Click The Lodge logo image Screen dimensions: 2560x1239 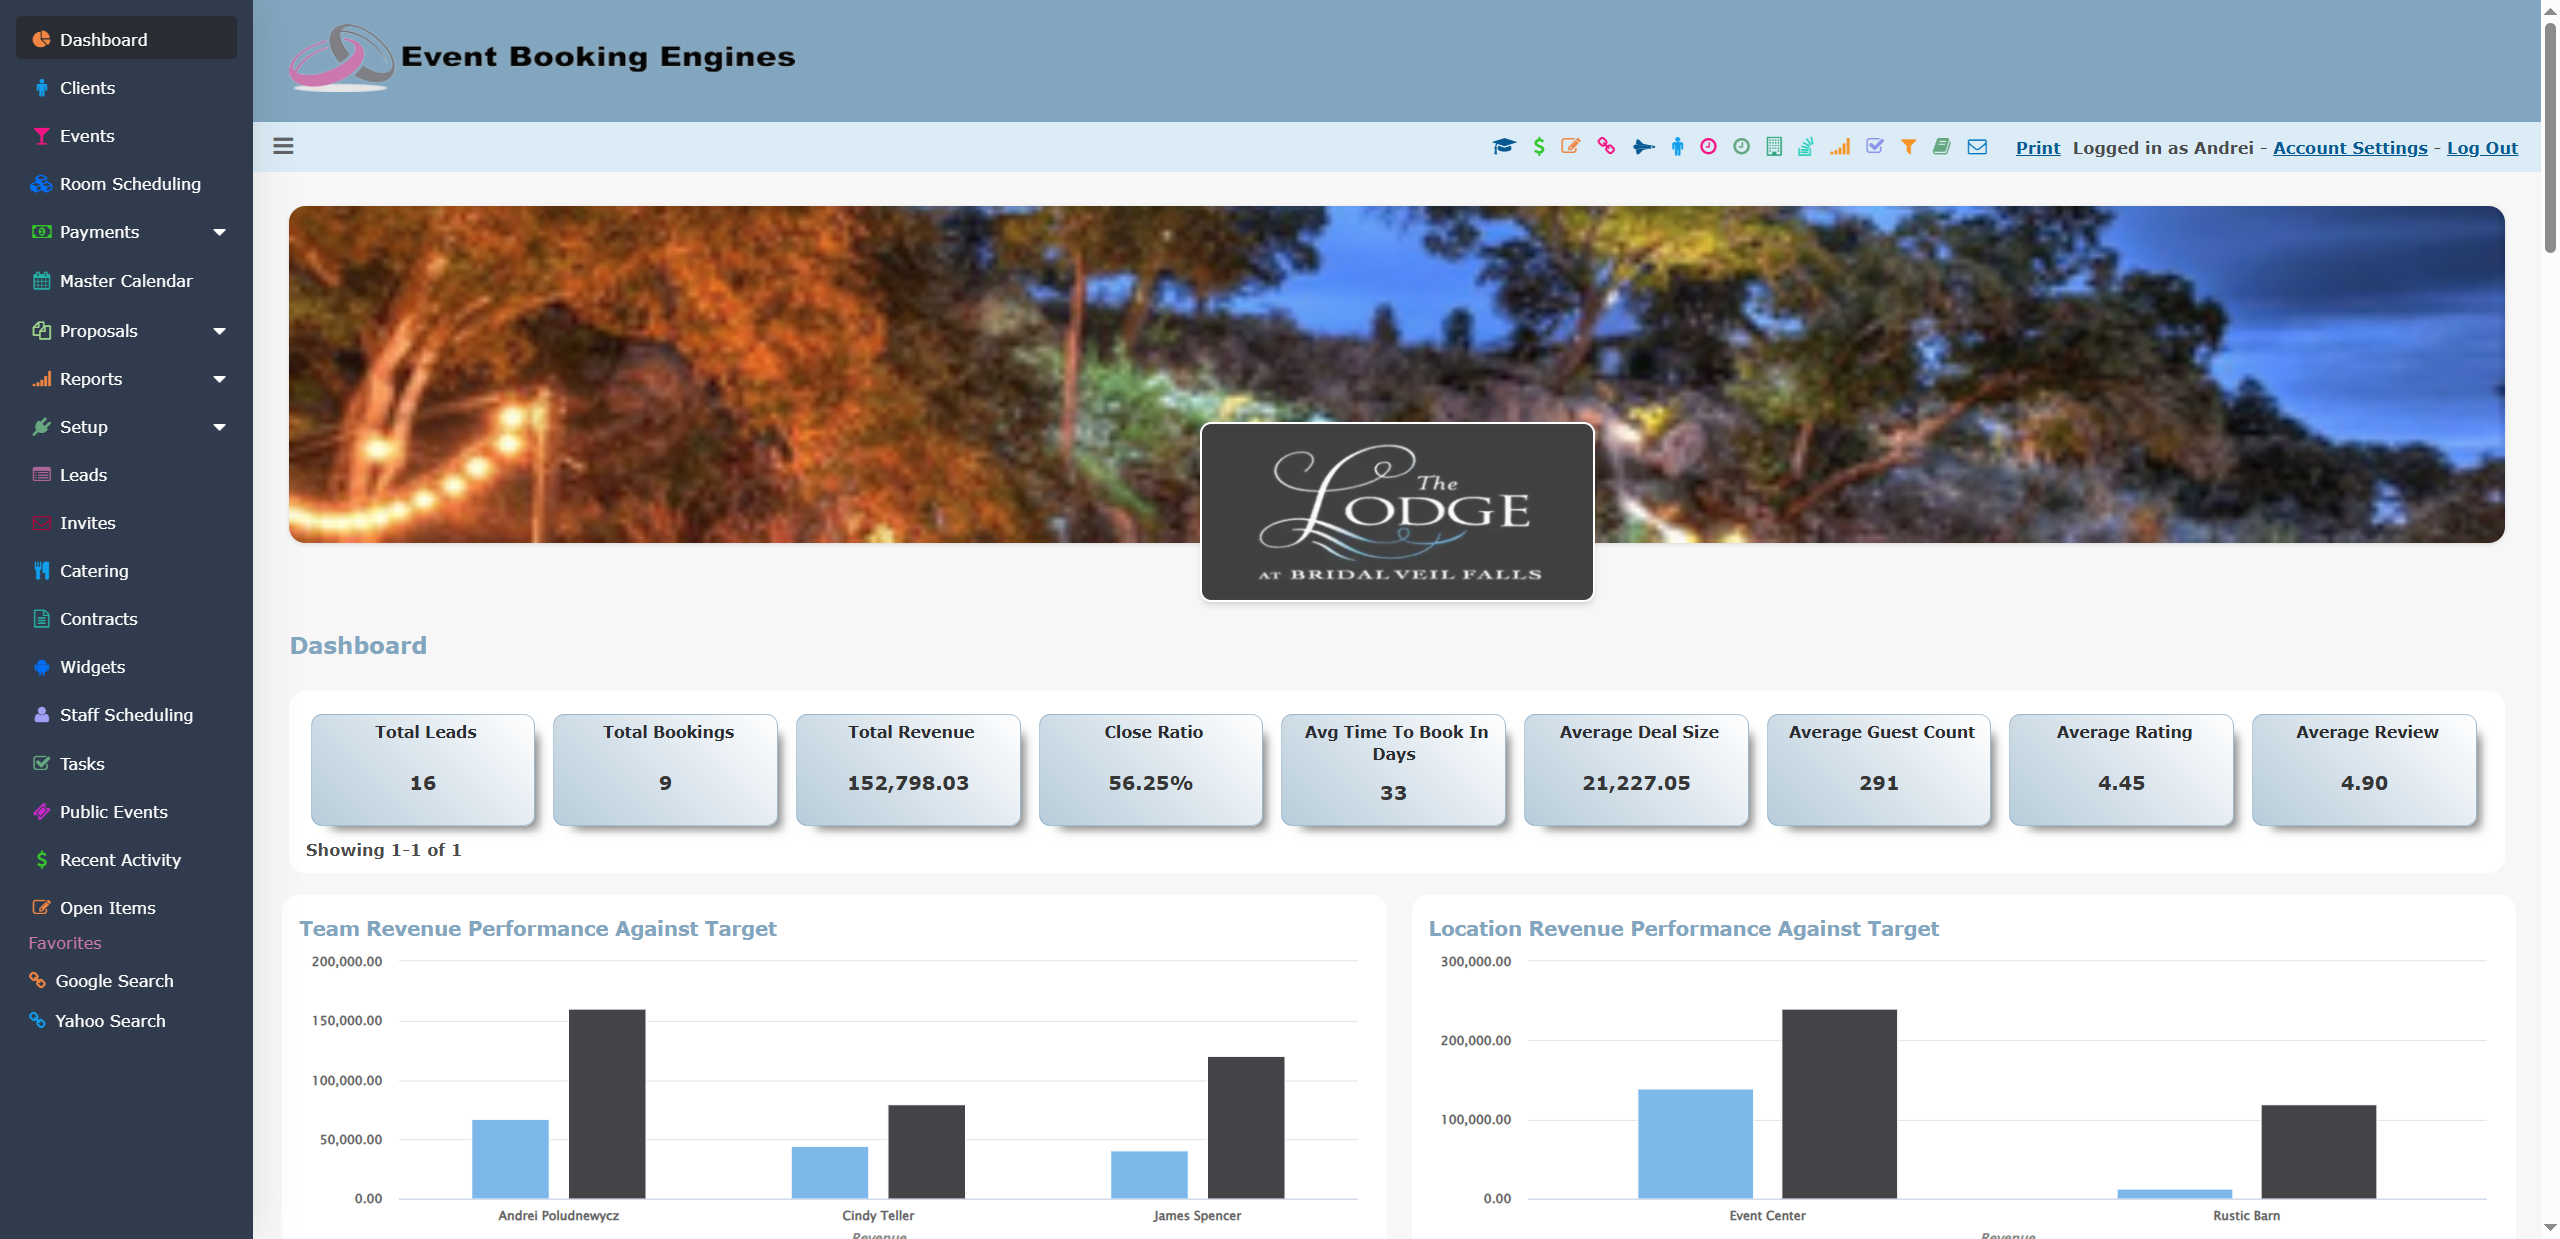pyautogui.click(x=1397, y=511)
